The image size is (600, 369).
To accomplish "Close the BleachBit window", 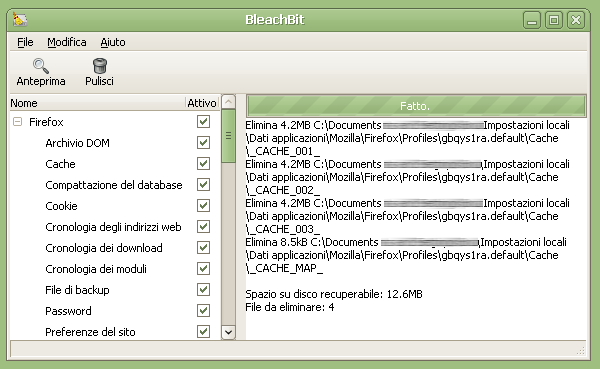I will (x=576, y=20).
